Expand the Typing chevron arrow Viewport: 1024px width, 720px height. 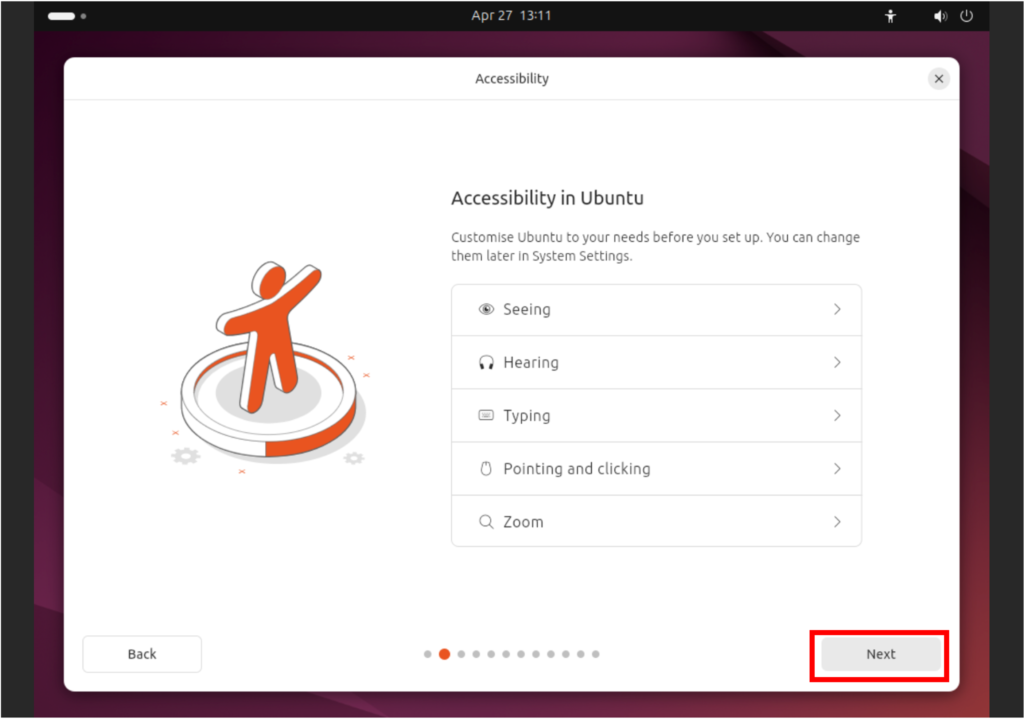[837, 416]
